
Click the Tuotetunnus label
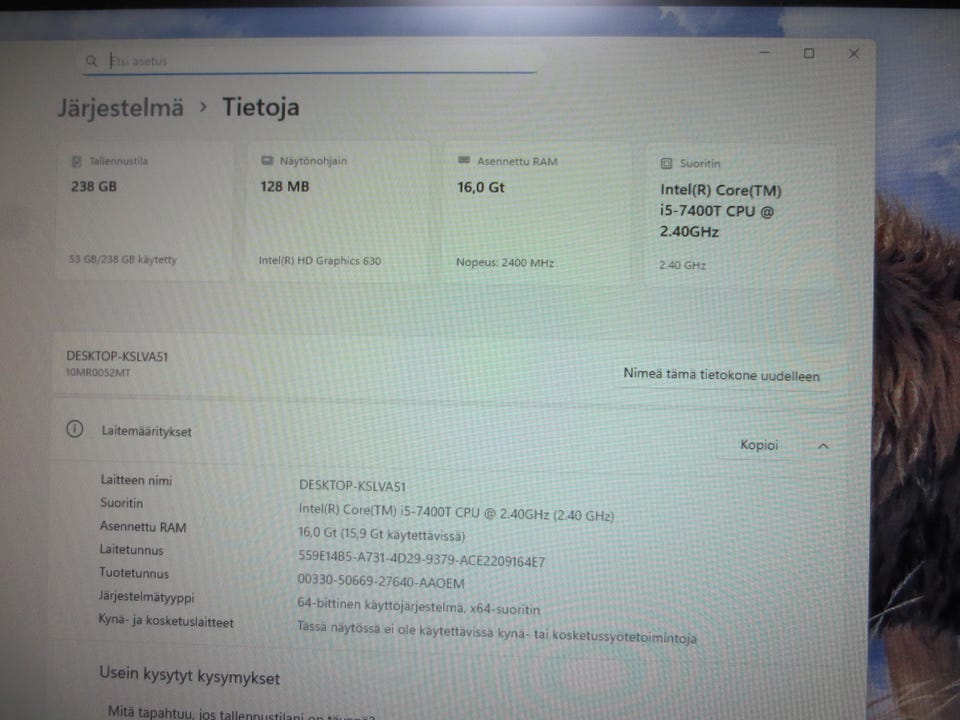134,573
